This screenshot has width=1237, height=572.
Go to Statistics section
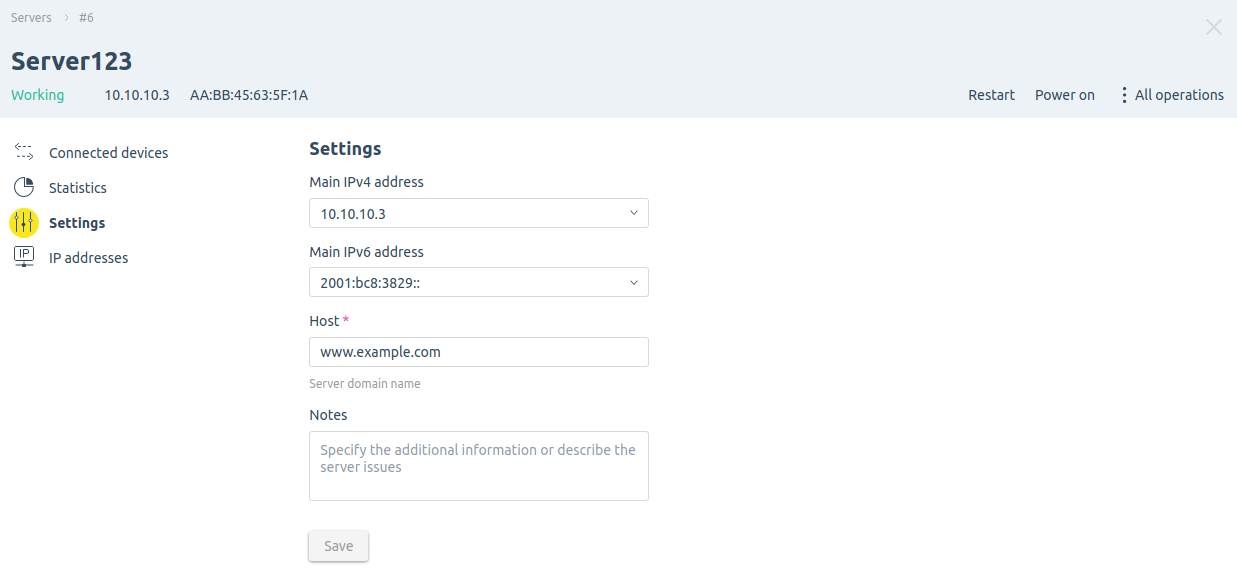[78, 188]
